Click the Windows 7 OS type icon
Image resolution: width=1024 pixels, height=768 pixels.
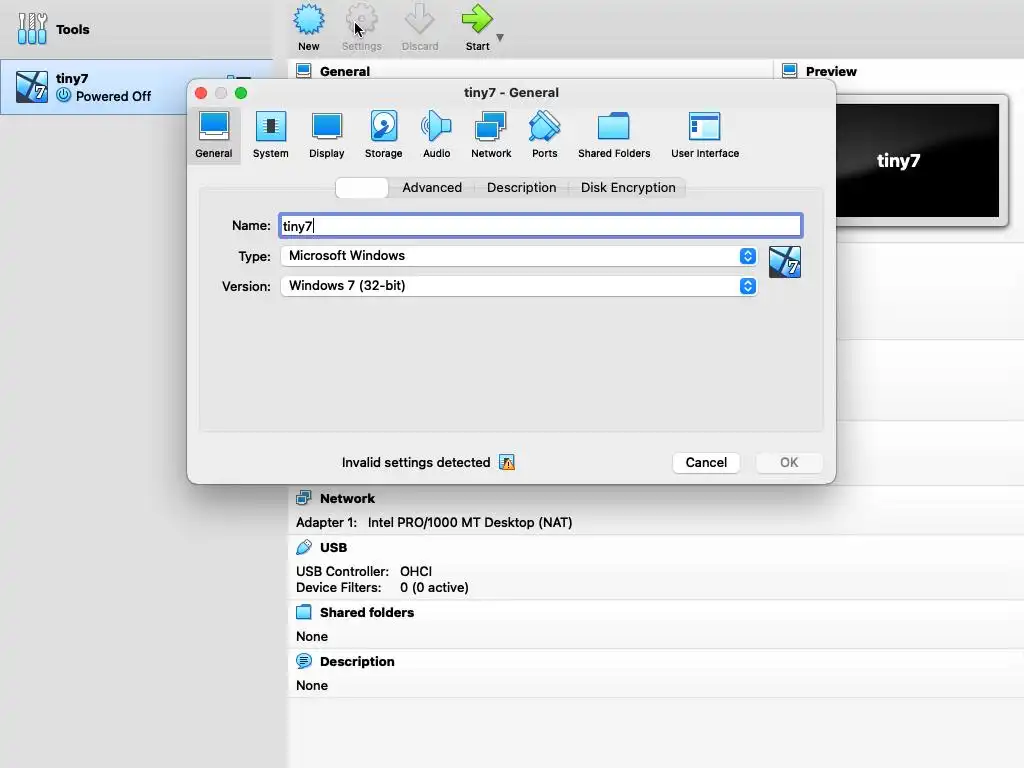pyautogui.click(x=784, y=262)
